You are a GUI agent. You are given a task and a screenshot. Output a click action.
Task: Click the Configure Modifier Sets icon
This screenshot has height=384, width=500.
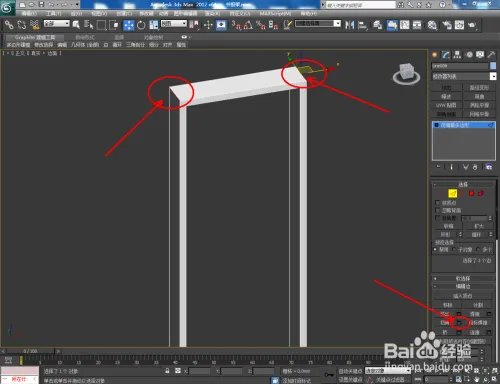click(x=489, y=167)
